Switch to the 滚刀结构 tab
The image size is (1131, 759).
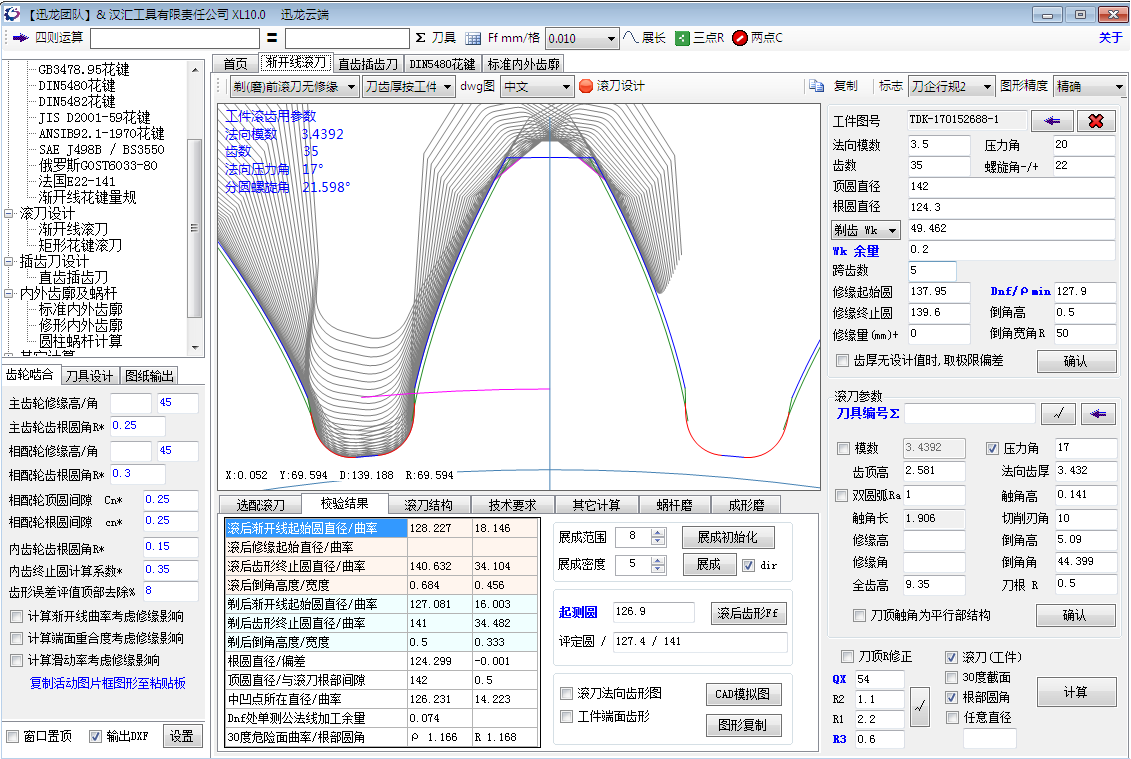coord(428,505)
